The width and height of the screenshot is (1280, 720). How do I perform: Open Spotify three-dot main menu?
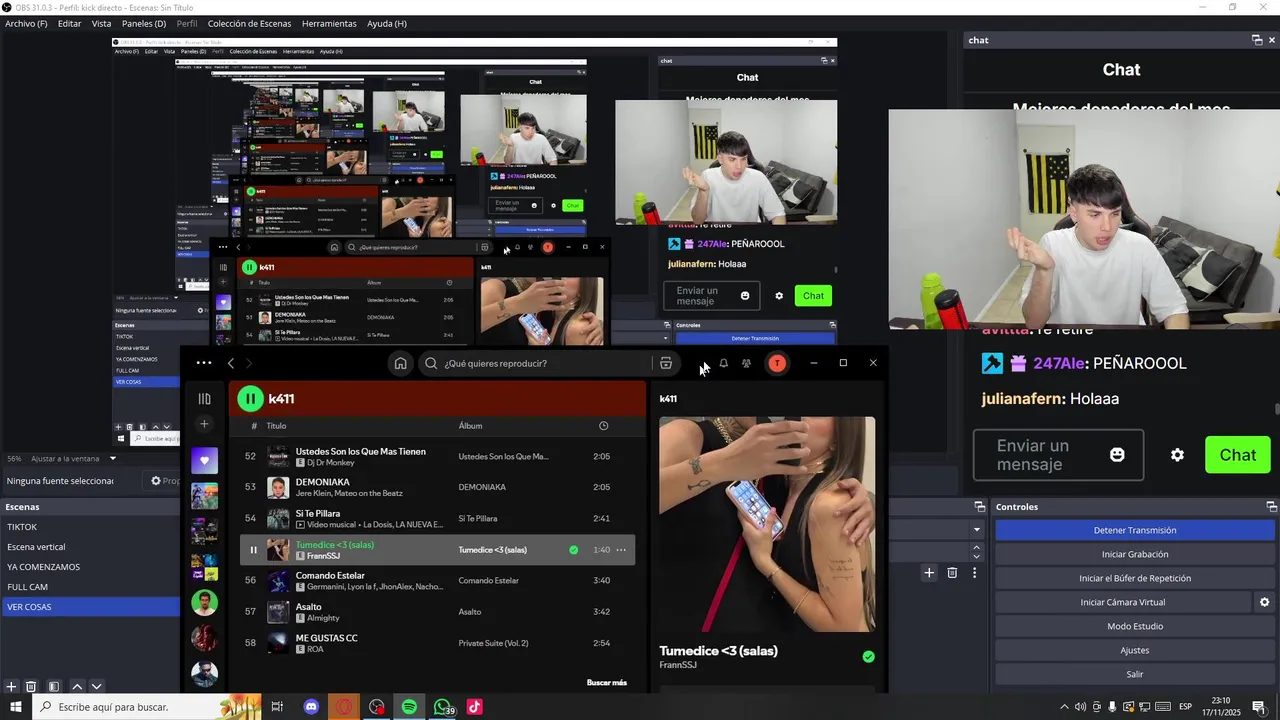[x=204, y=363]
